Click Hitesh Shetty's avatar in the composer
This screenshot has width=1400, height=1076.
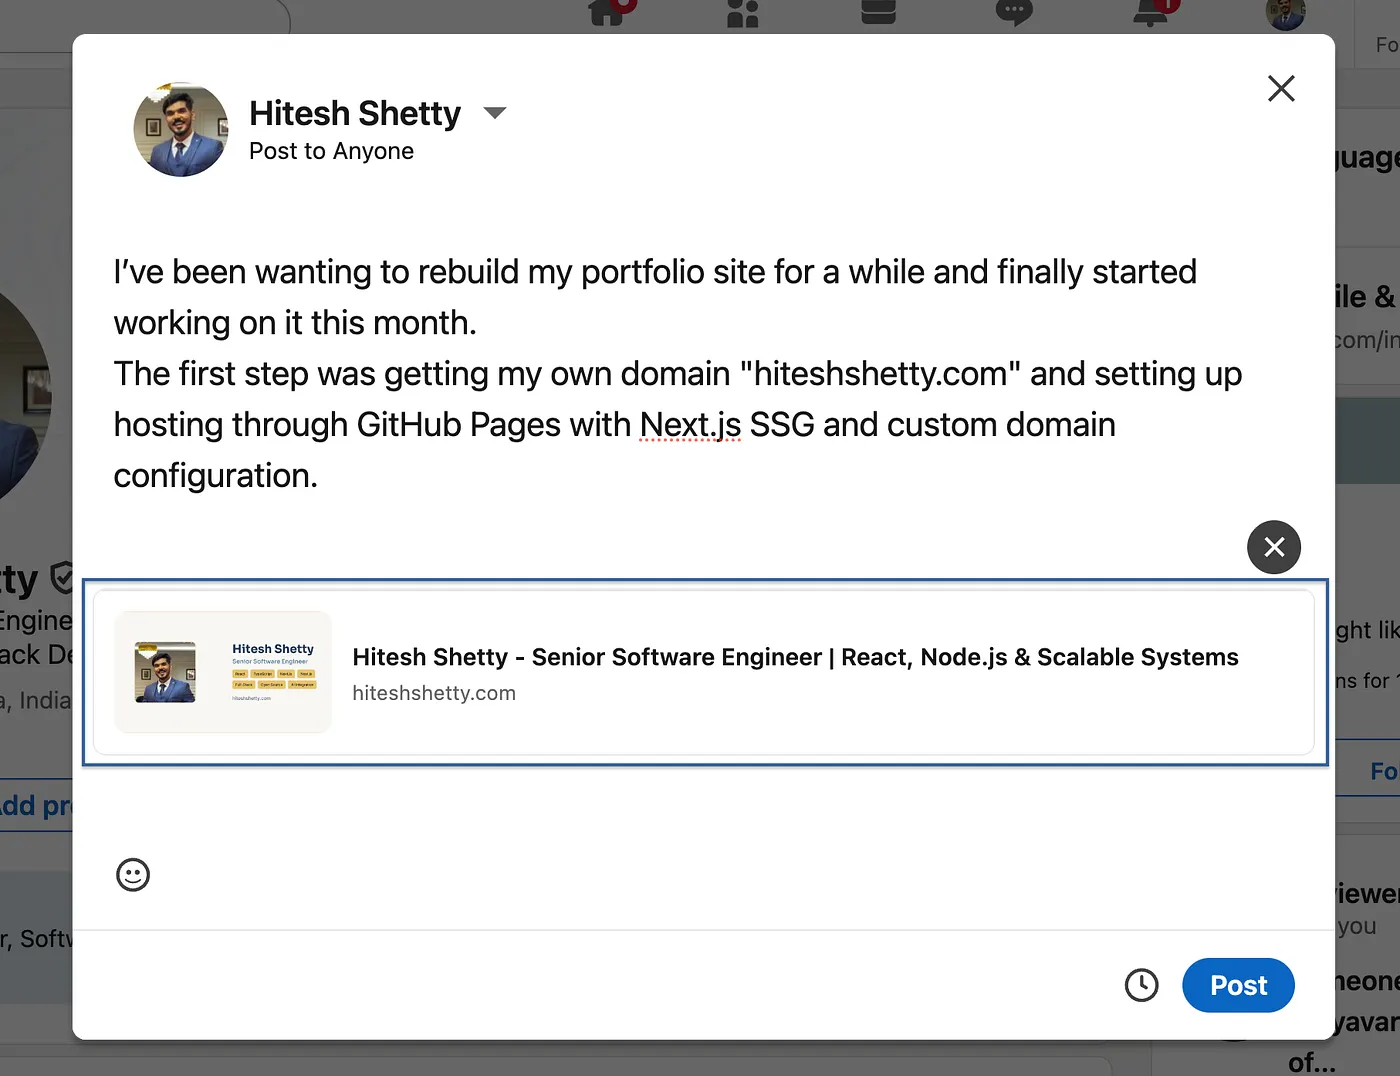(180, 128)
